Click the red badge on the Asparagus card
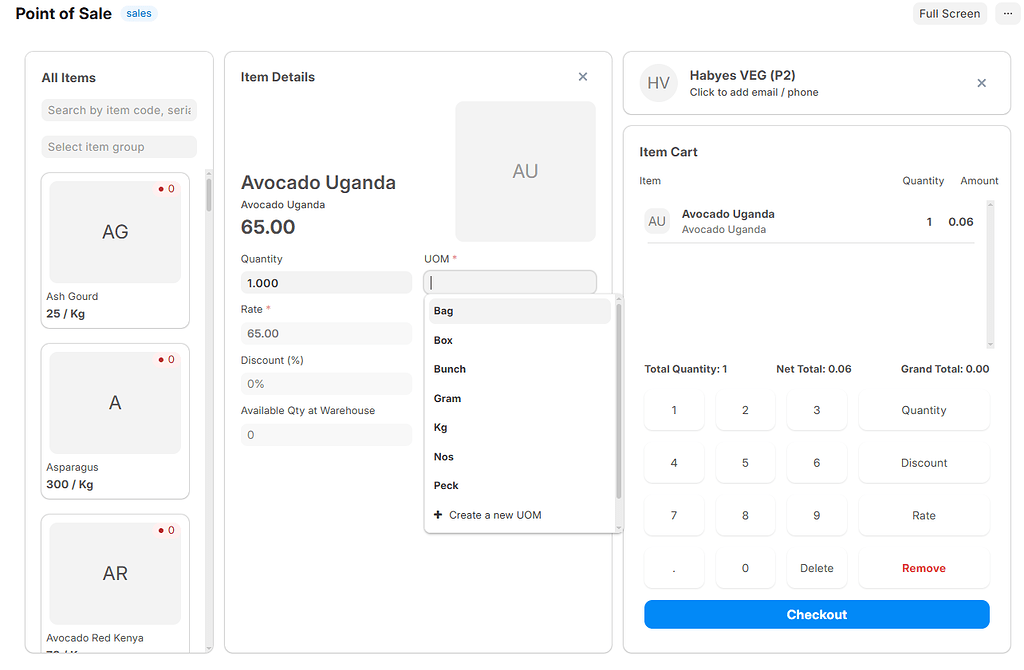 point(166,359)
